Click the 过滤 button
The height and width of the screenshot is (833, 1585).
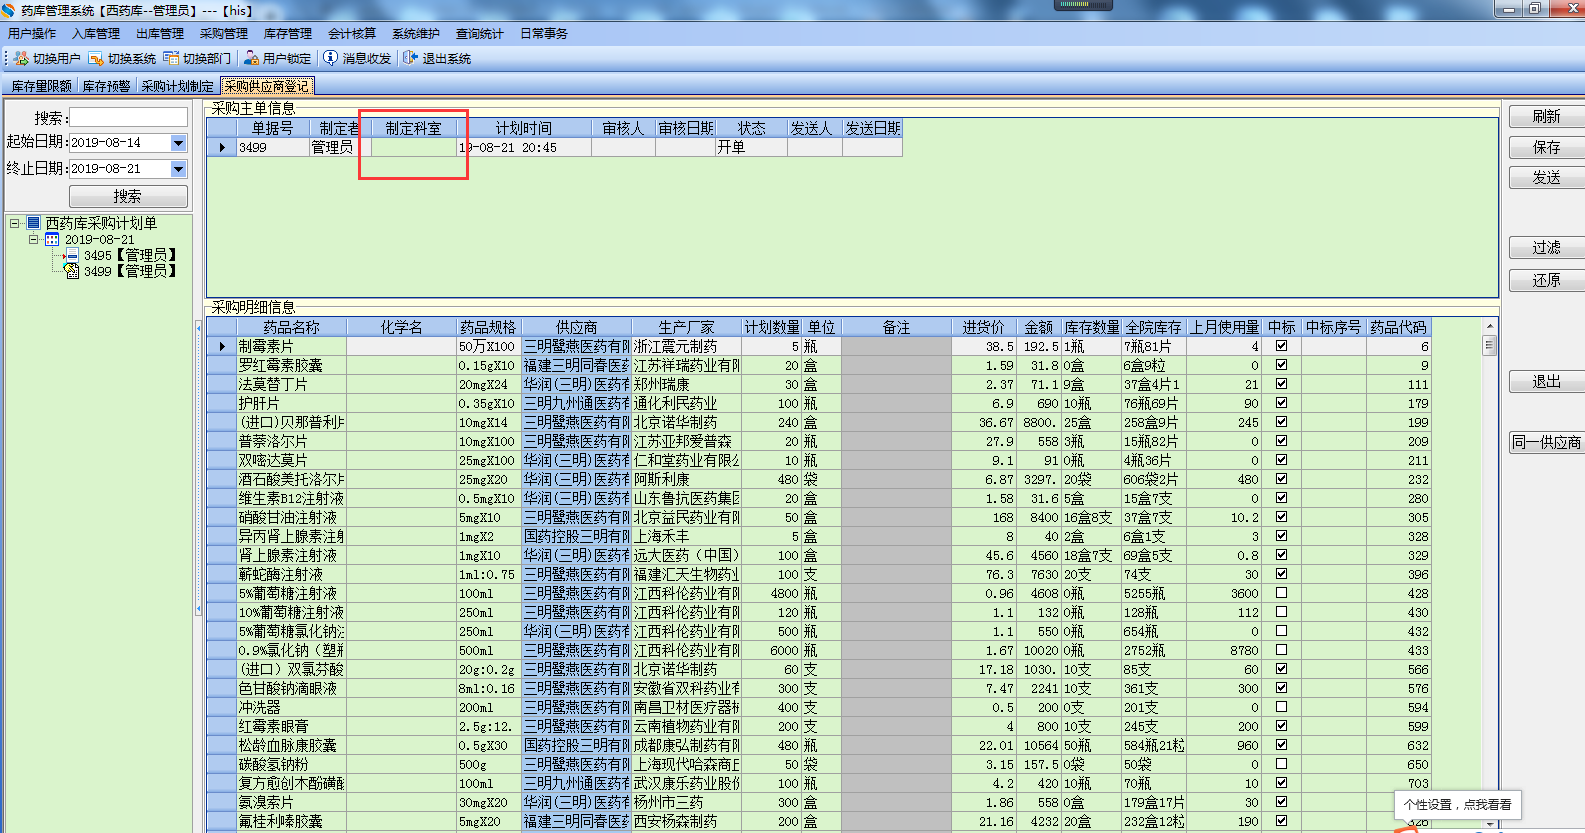[x=1546, y=248]
